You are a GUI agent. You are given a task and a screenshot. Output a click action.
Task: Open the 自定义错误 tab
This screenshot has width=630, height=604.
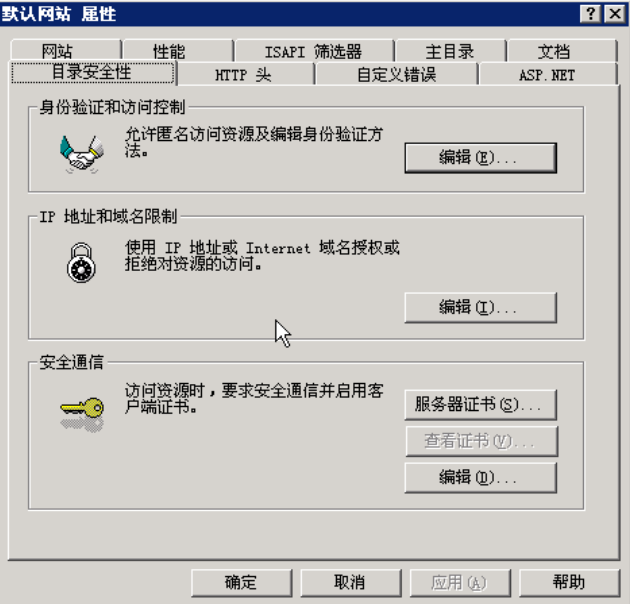pyautogui.click(x=397, y=74)
